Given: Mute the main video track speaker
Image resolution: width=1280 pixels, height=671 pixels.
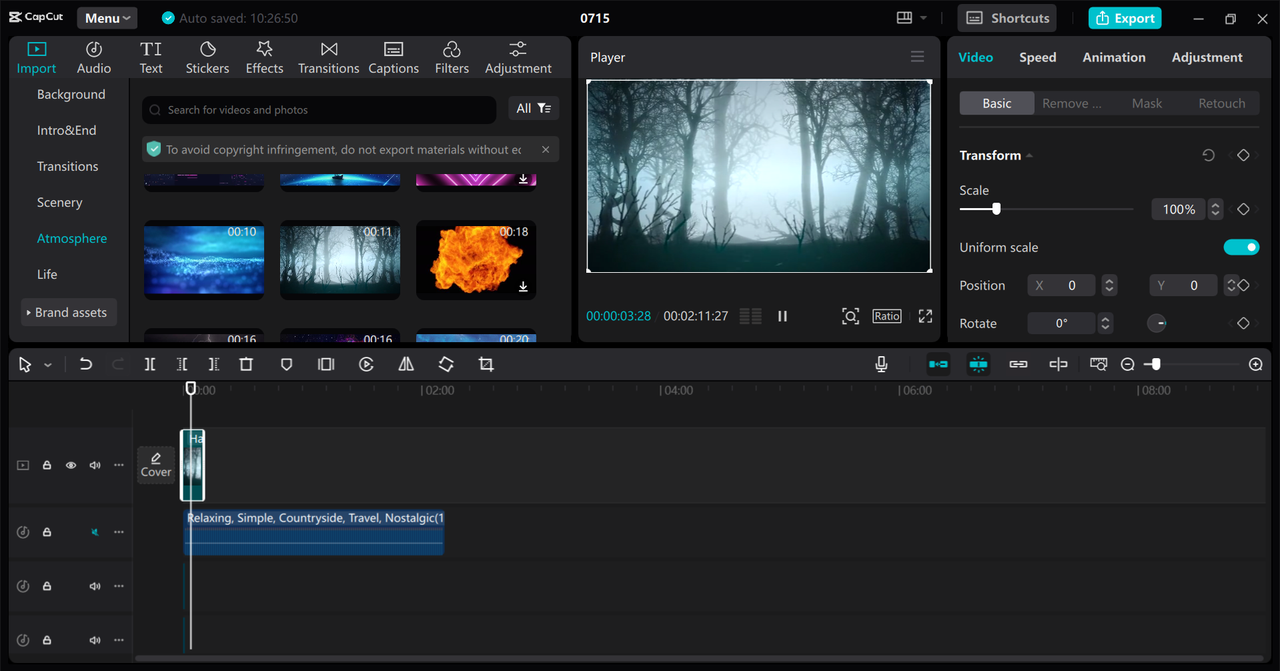Looking at the screenshot, I should point(95,465).
